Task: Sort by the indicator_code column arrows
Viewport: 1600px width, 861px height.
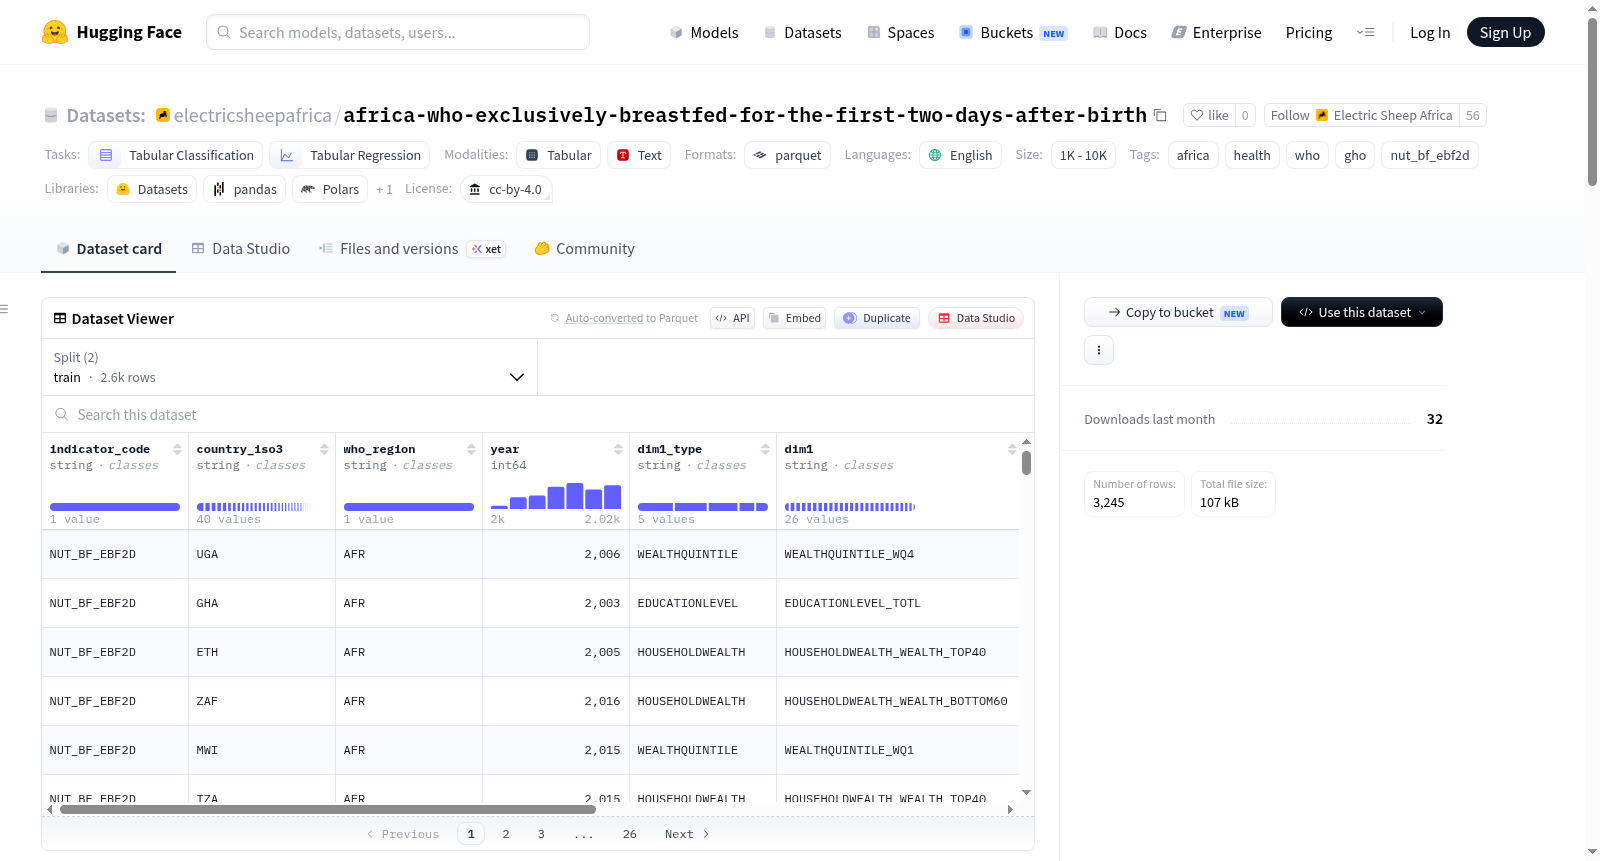Action: [177, 449]
